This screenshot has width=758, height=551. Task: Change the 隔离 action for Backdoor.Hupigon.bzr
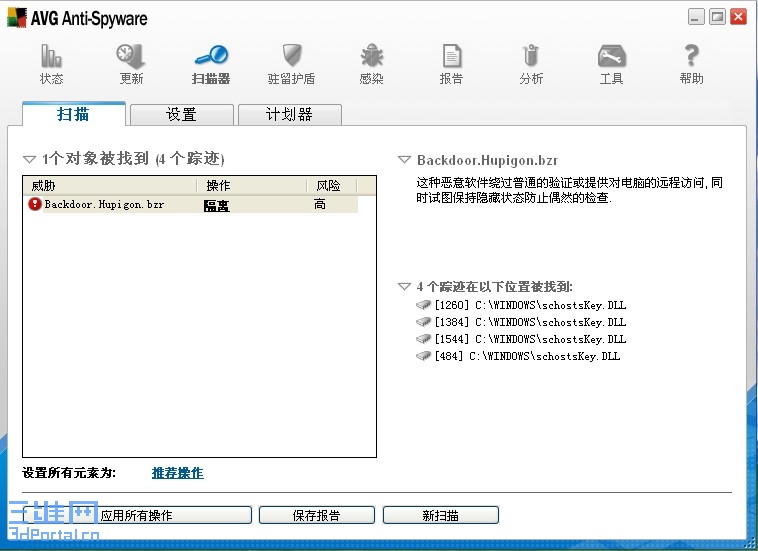click(216, 205)
